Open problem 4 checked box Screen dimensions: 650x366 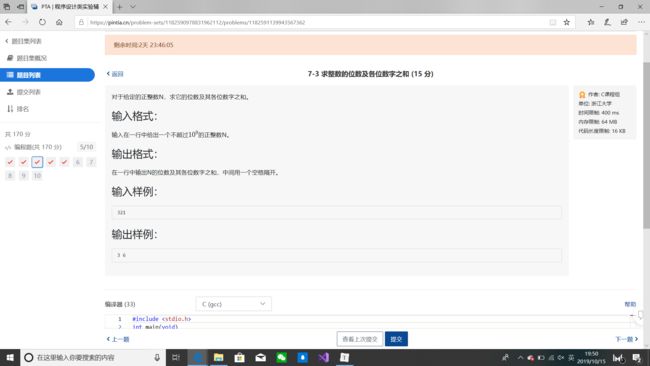(x=51, y=162)
